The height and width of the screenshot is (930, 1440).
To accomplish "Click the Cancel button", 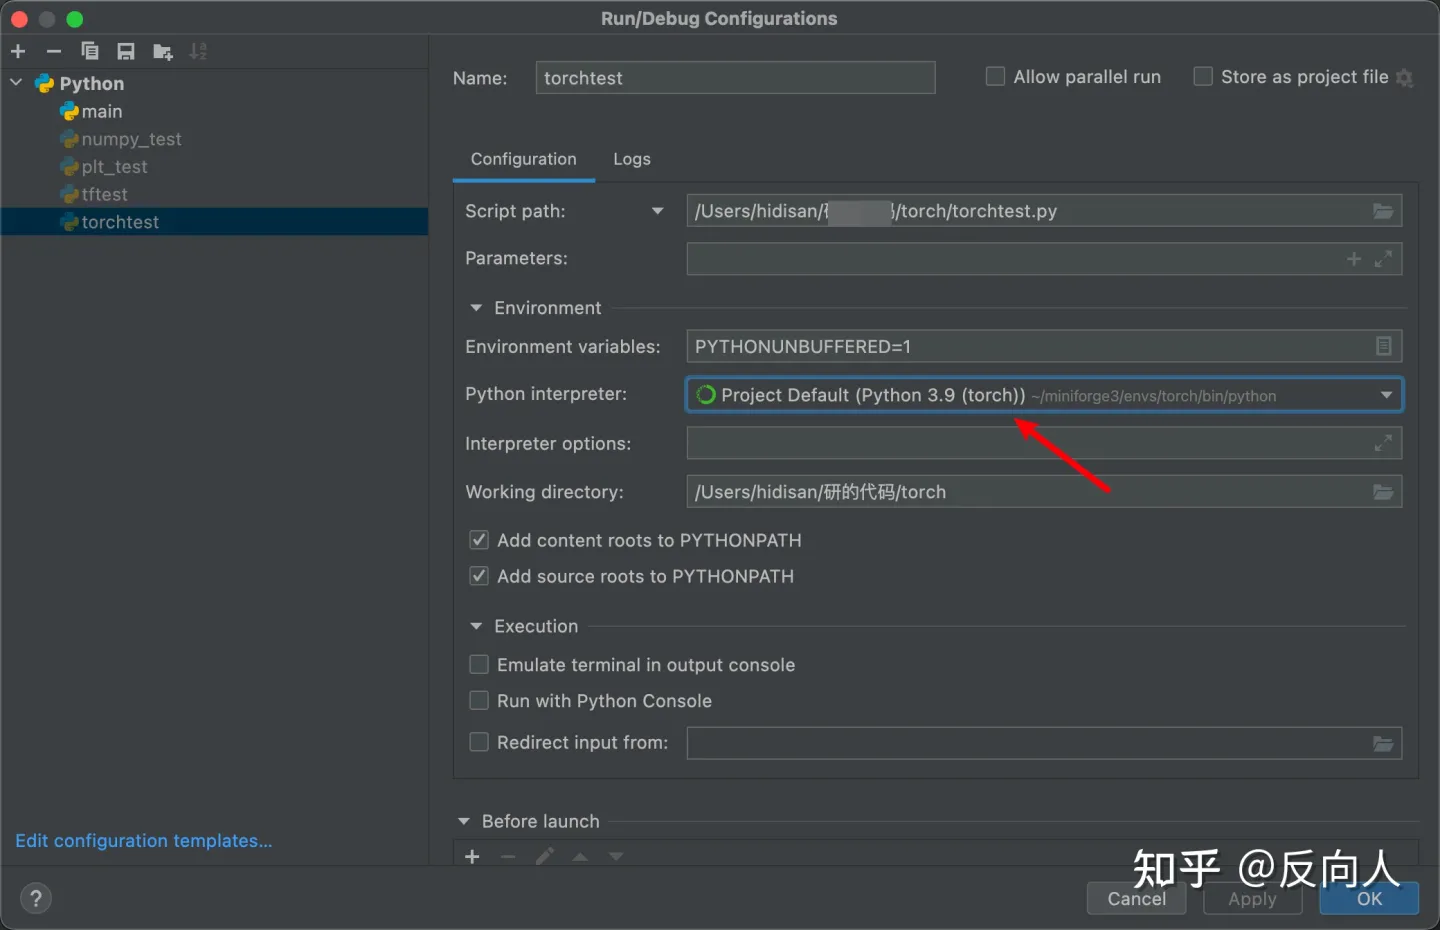I will pos(1136,899).
